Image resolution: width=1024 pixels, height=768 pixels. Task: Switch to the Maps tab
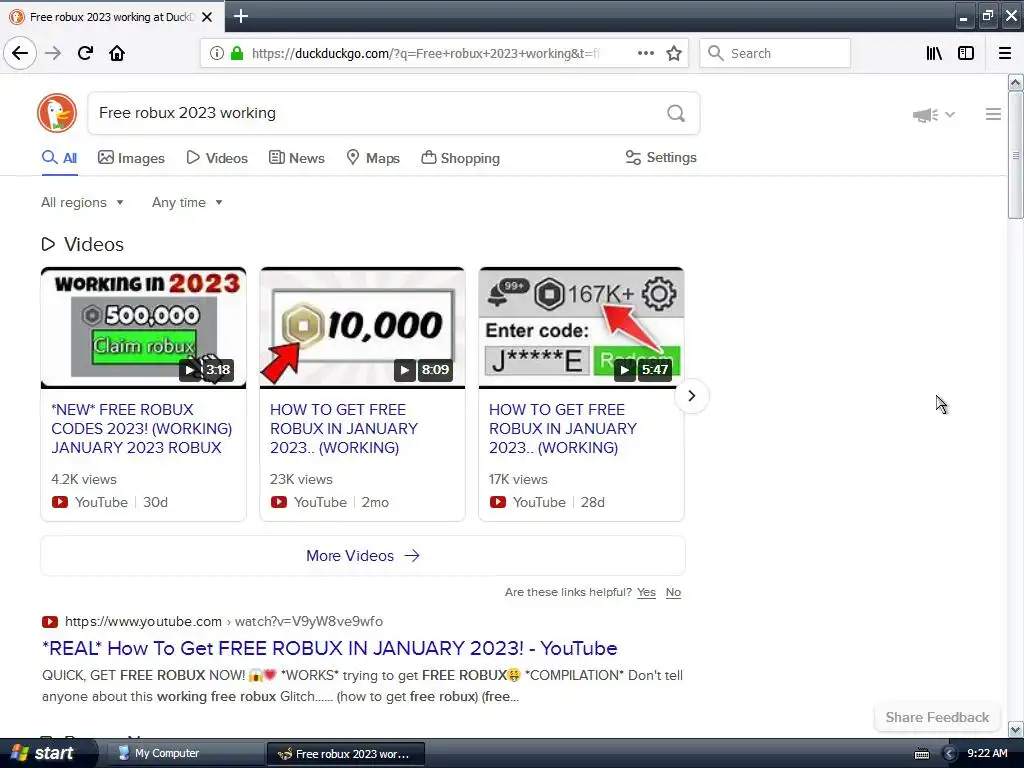tap(373, 158)
